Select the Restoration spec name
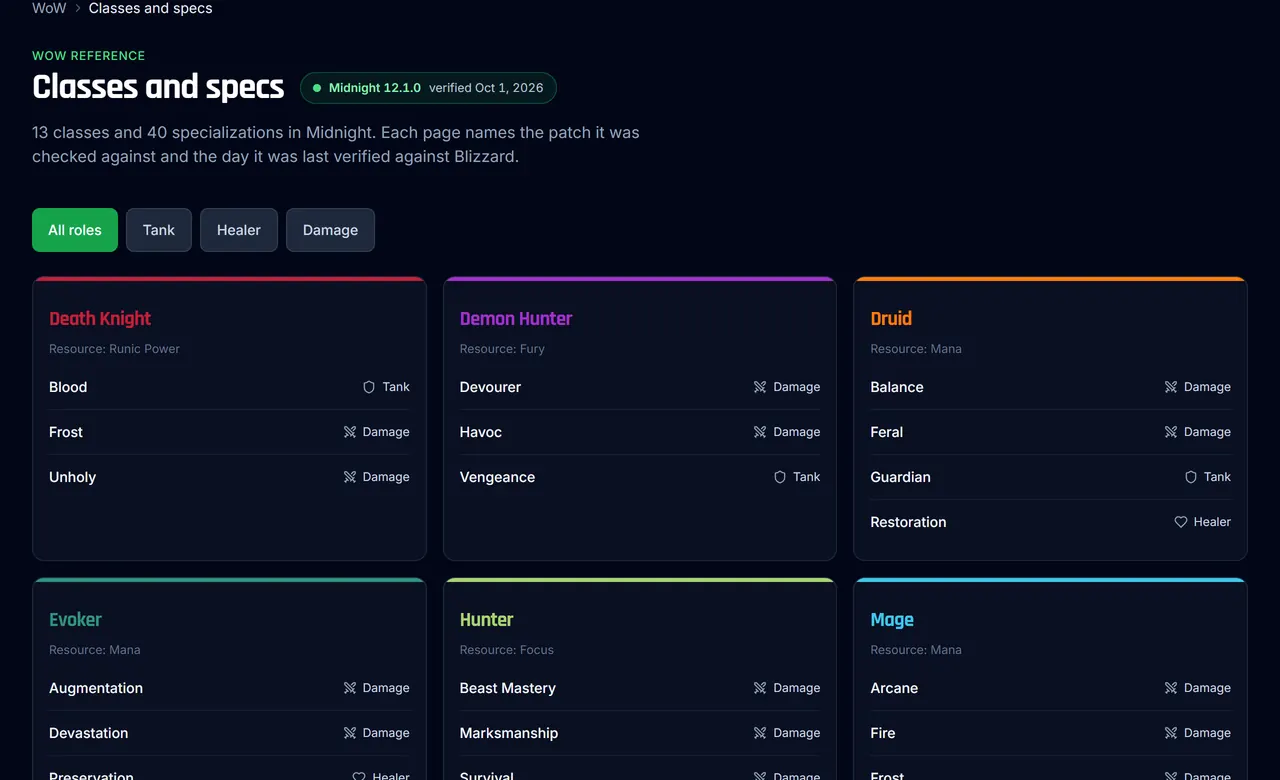This screenshot has height=780, width=1280. click(x=908, y=522)
